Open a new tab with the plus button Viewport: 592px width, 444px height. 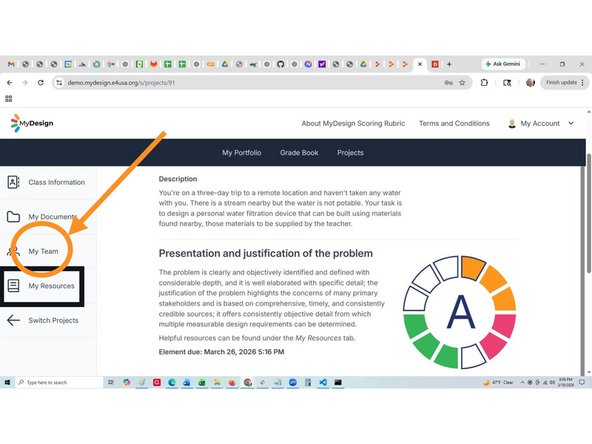pos(449,64)
